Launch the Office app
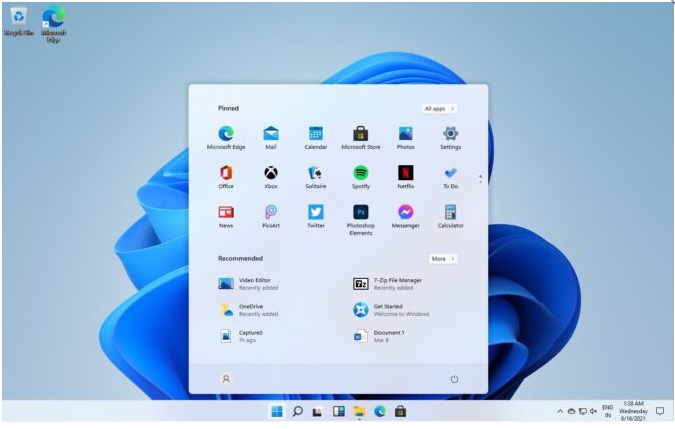 [226, 177]
